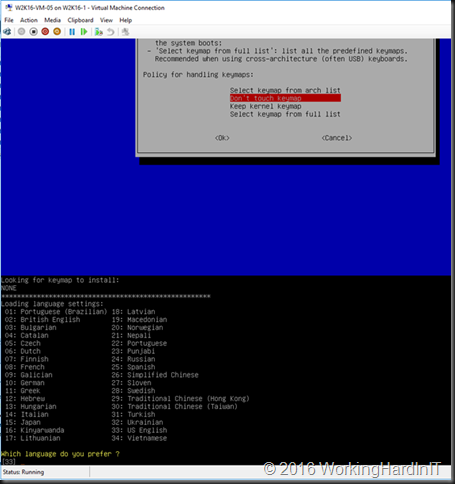Screen dimensions: 455x484
Task: Click '34: Vietnamese' language entry
Action: (x=139, y=438)
